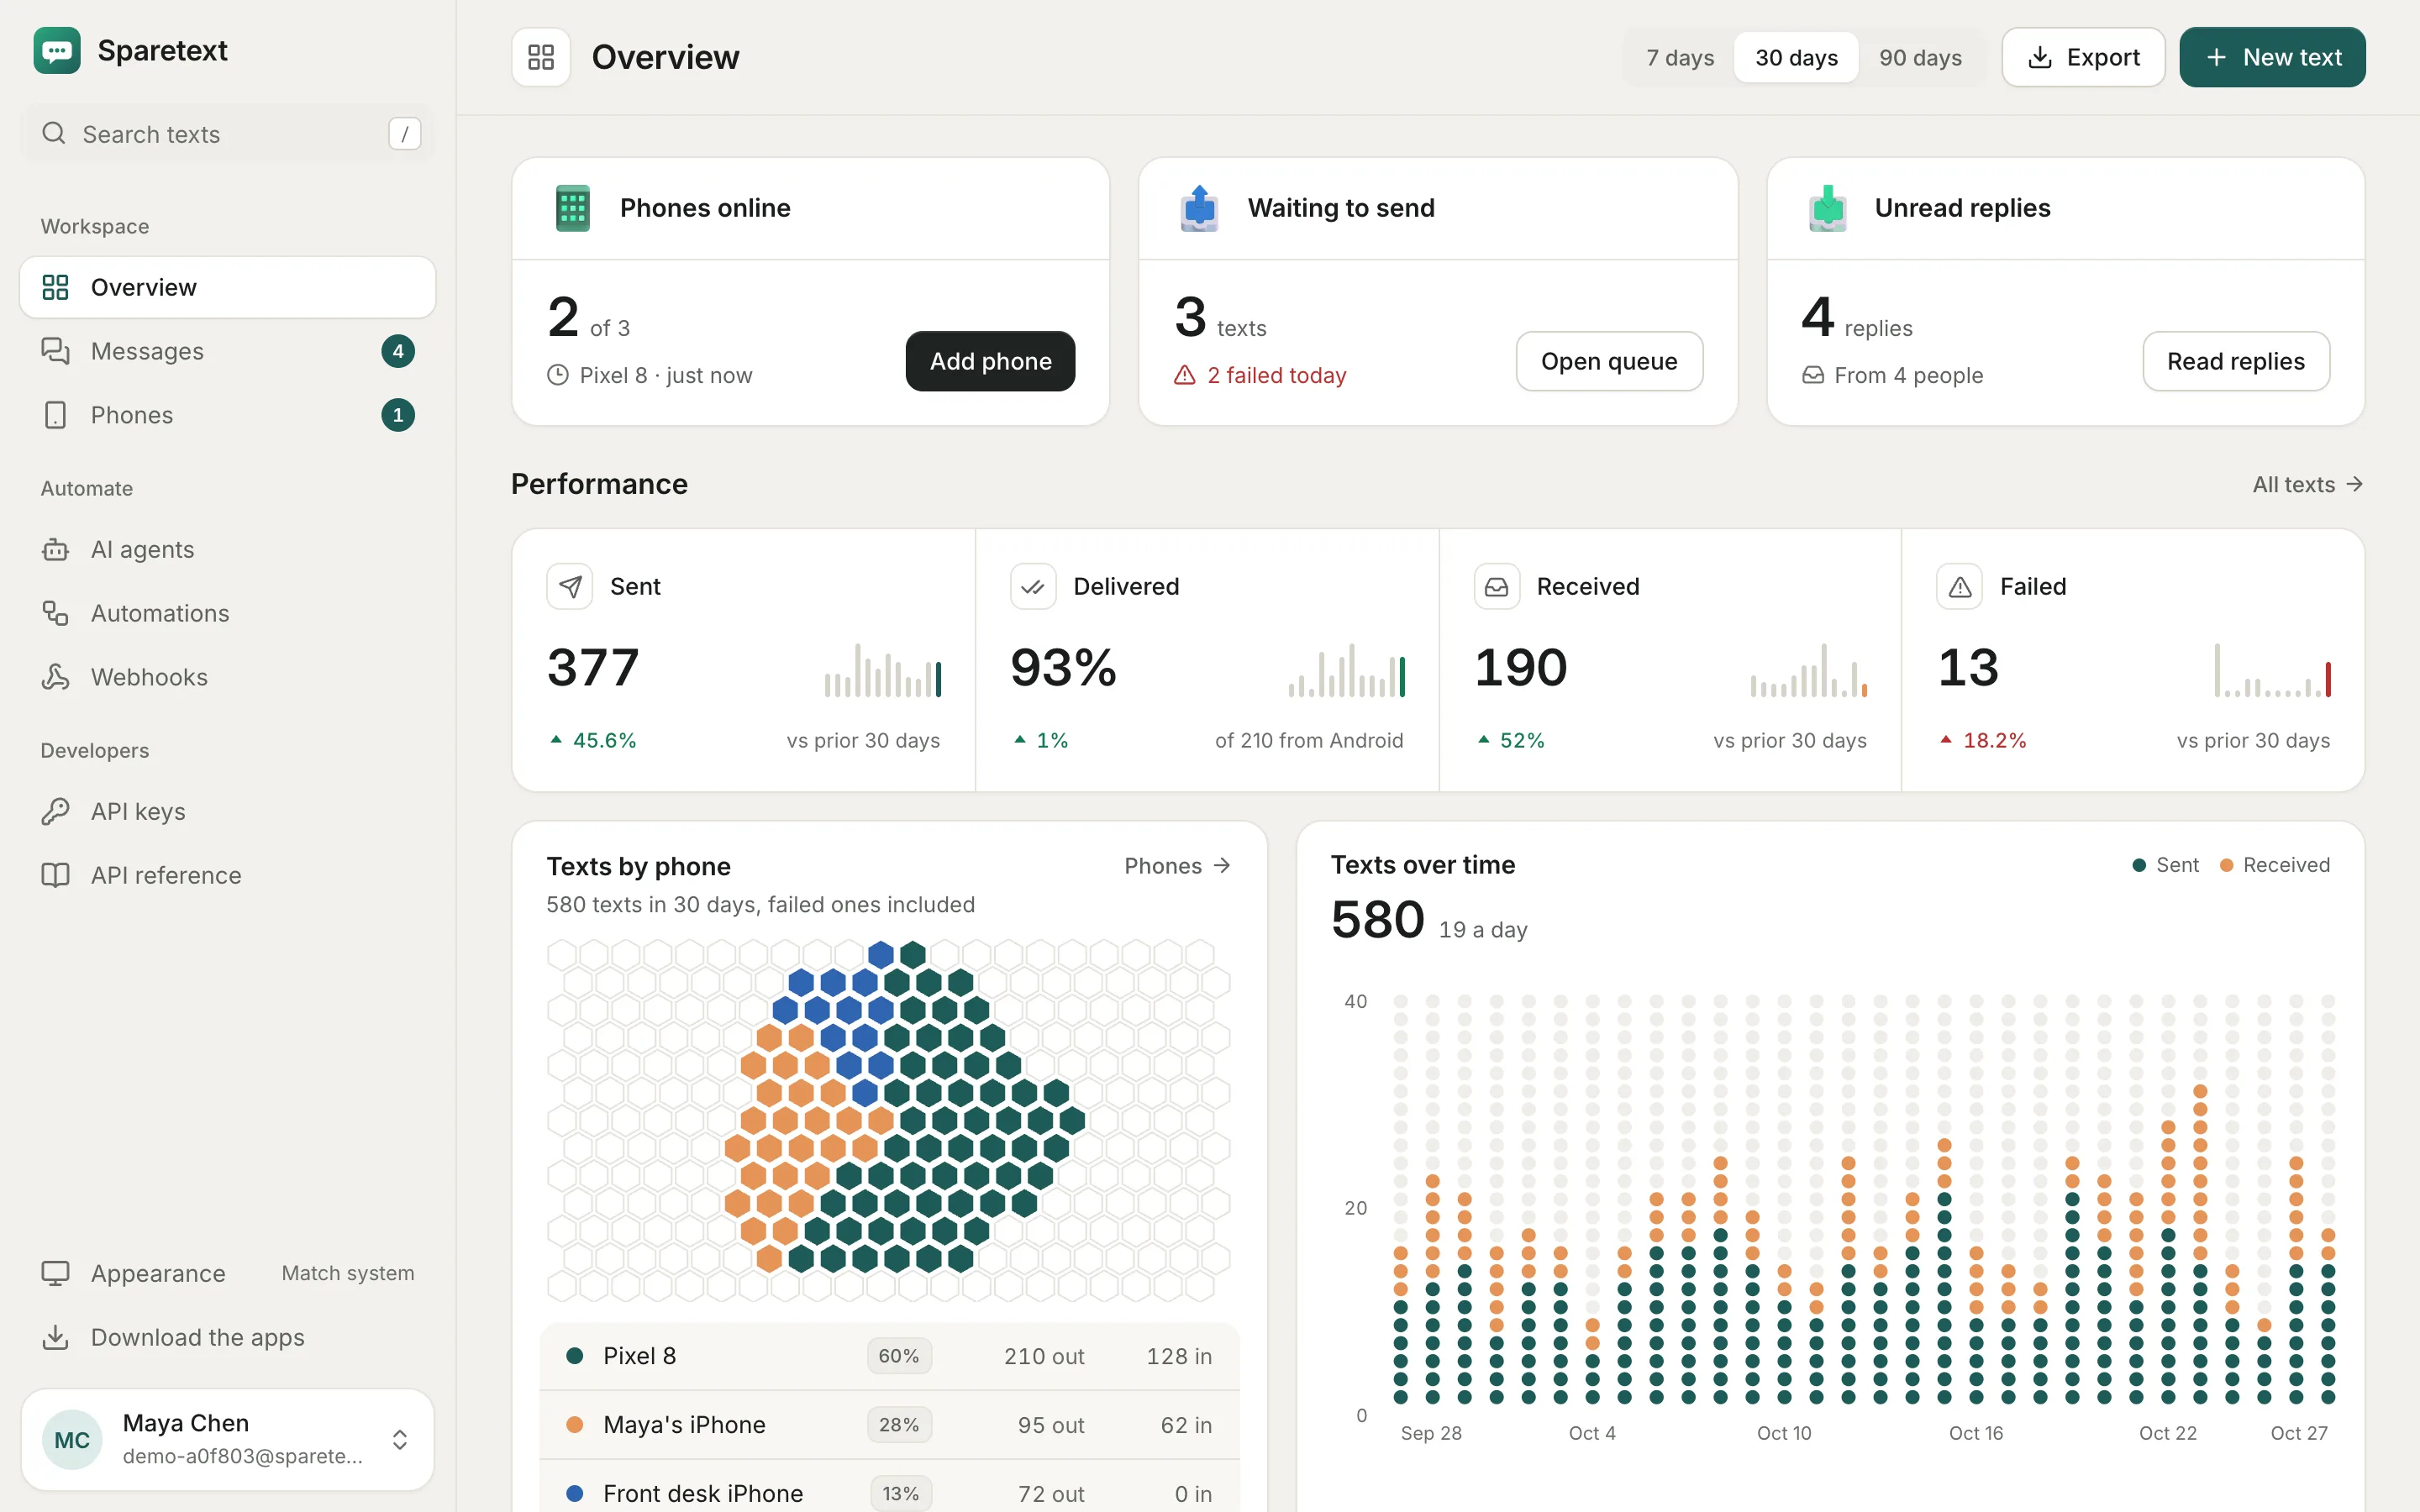Click the Open queue button
Screen dimensions: 2420x1512
(1609, 361)
